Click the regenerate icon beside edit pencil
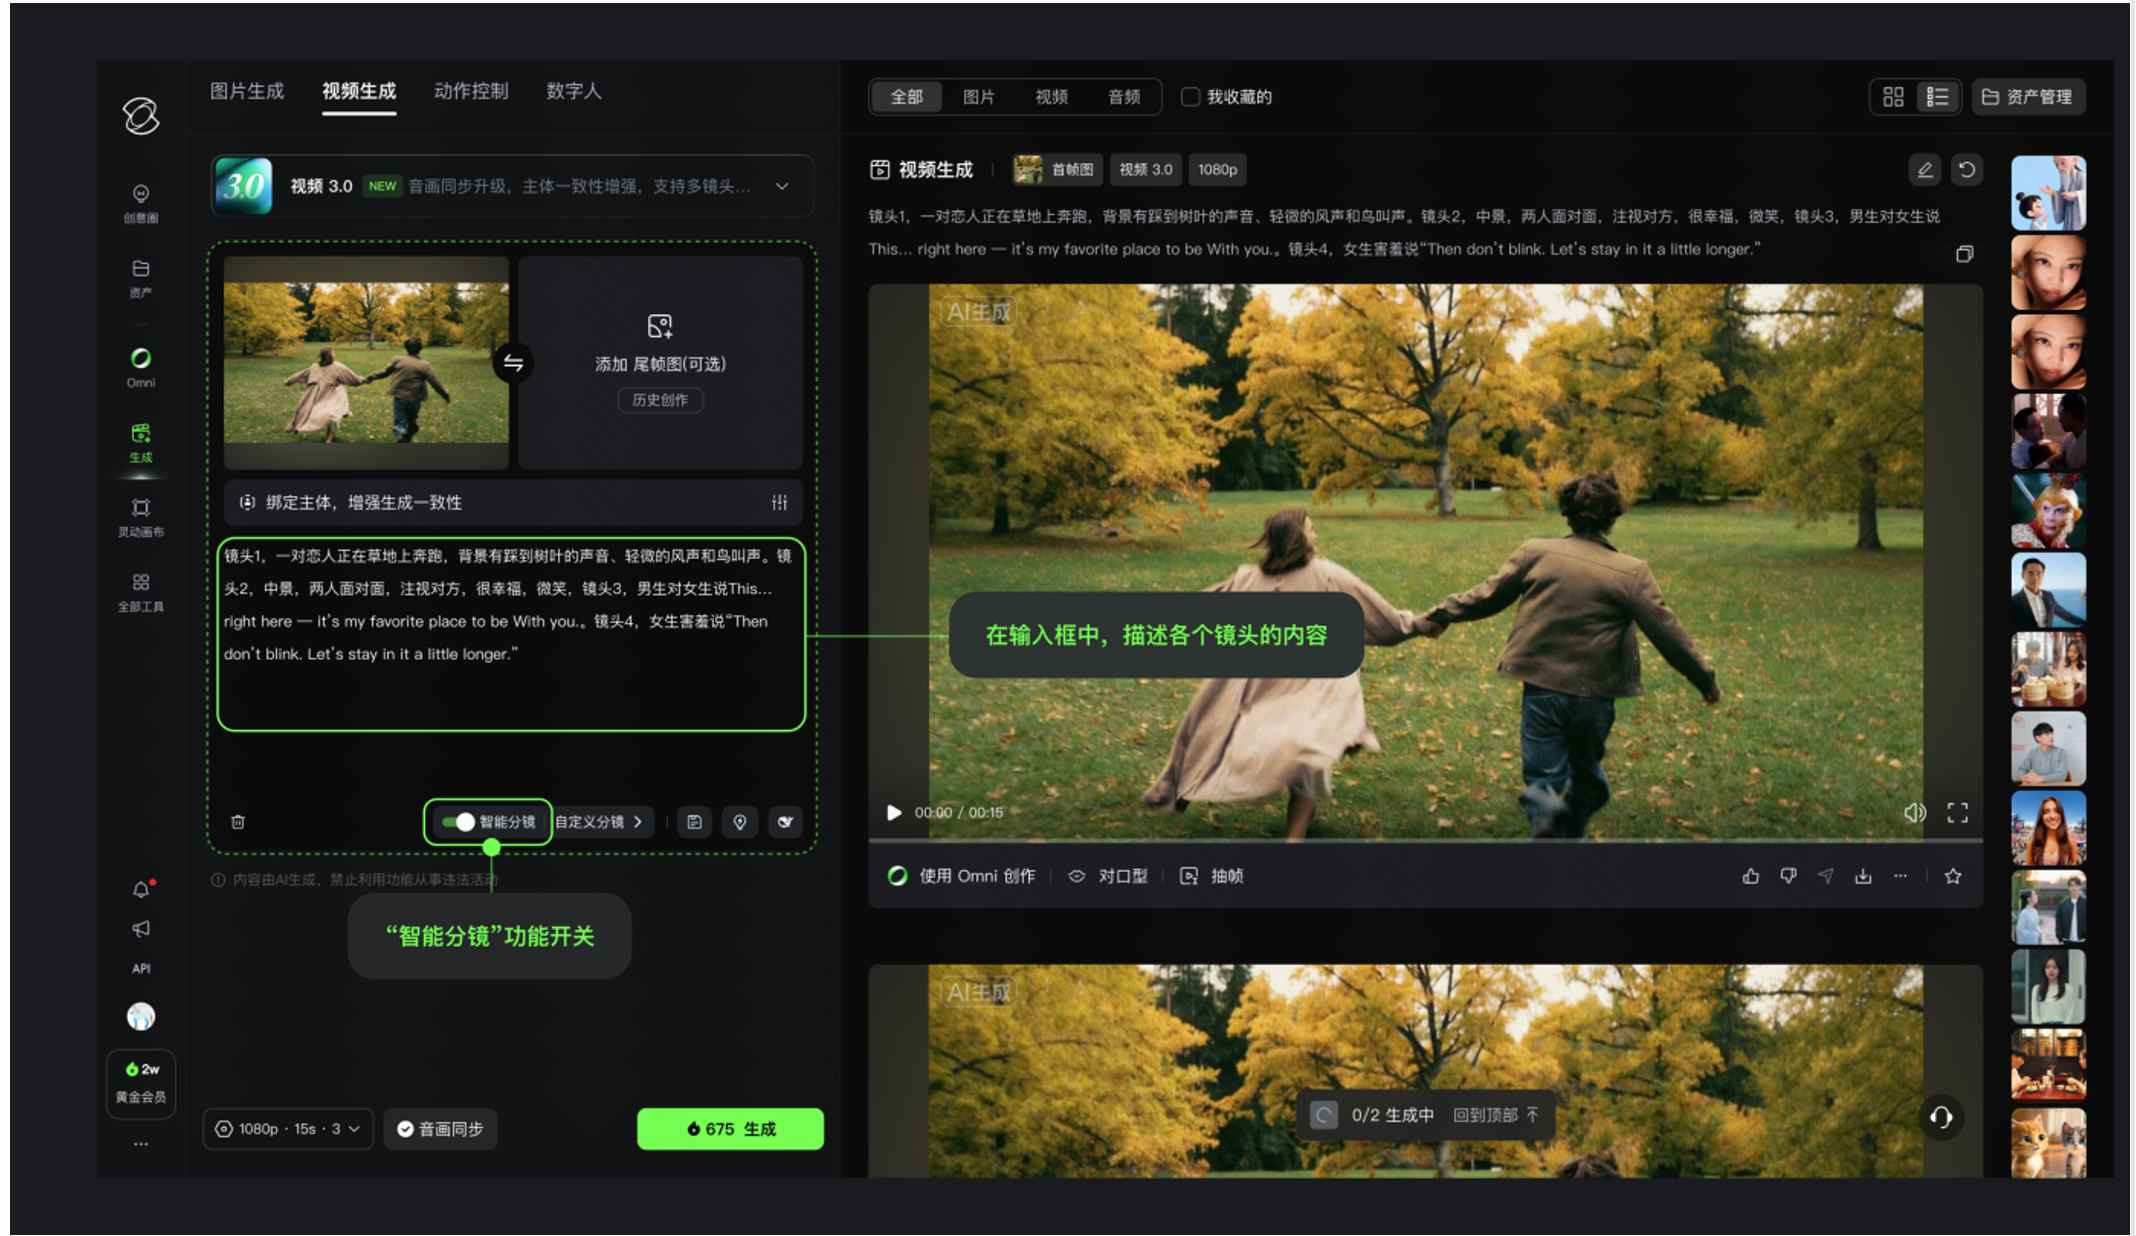 pyautogui.click(x=1967, y=170)
